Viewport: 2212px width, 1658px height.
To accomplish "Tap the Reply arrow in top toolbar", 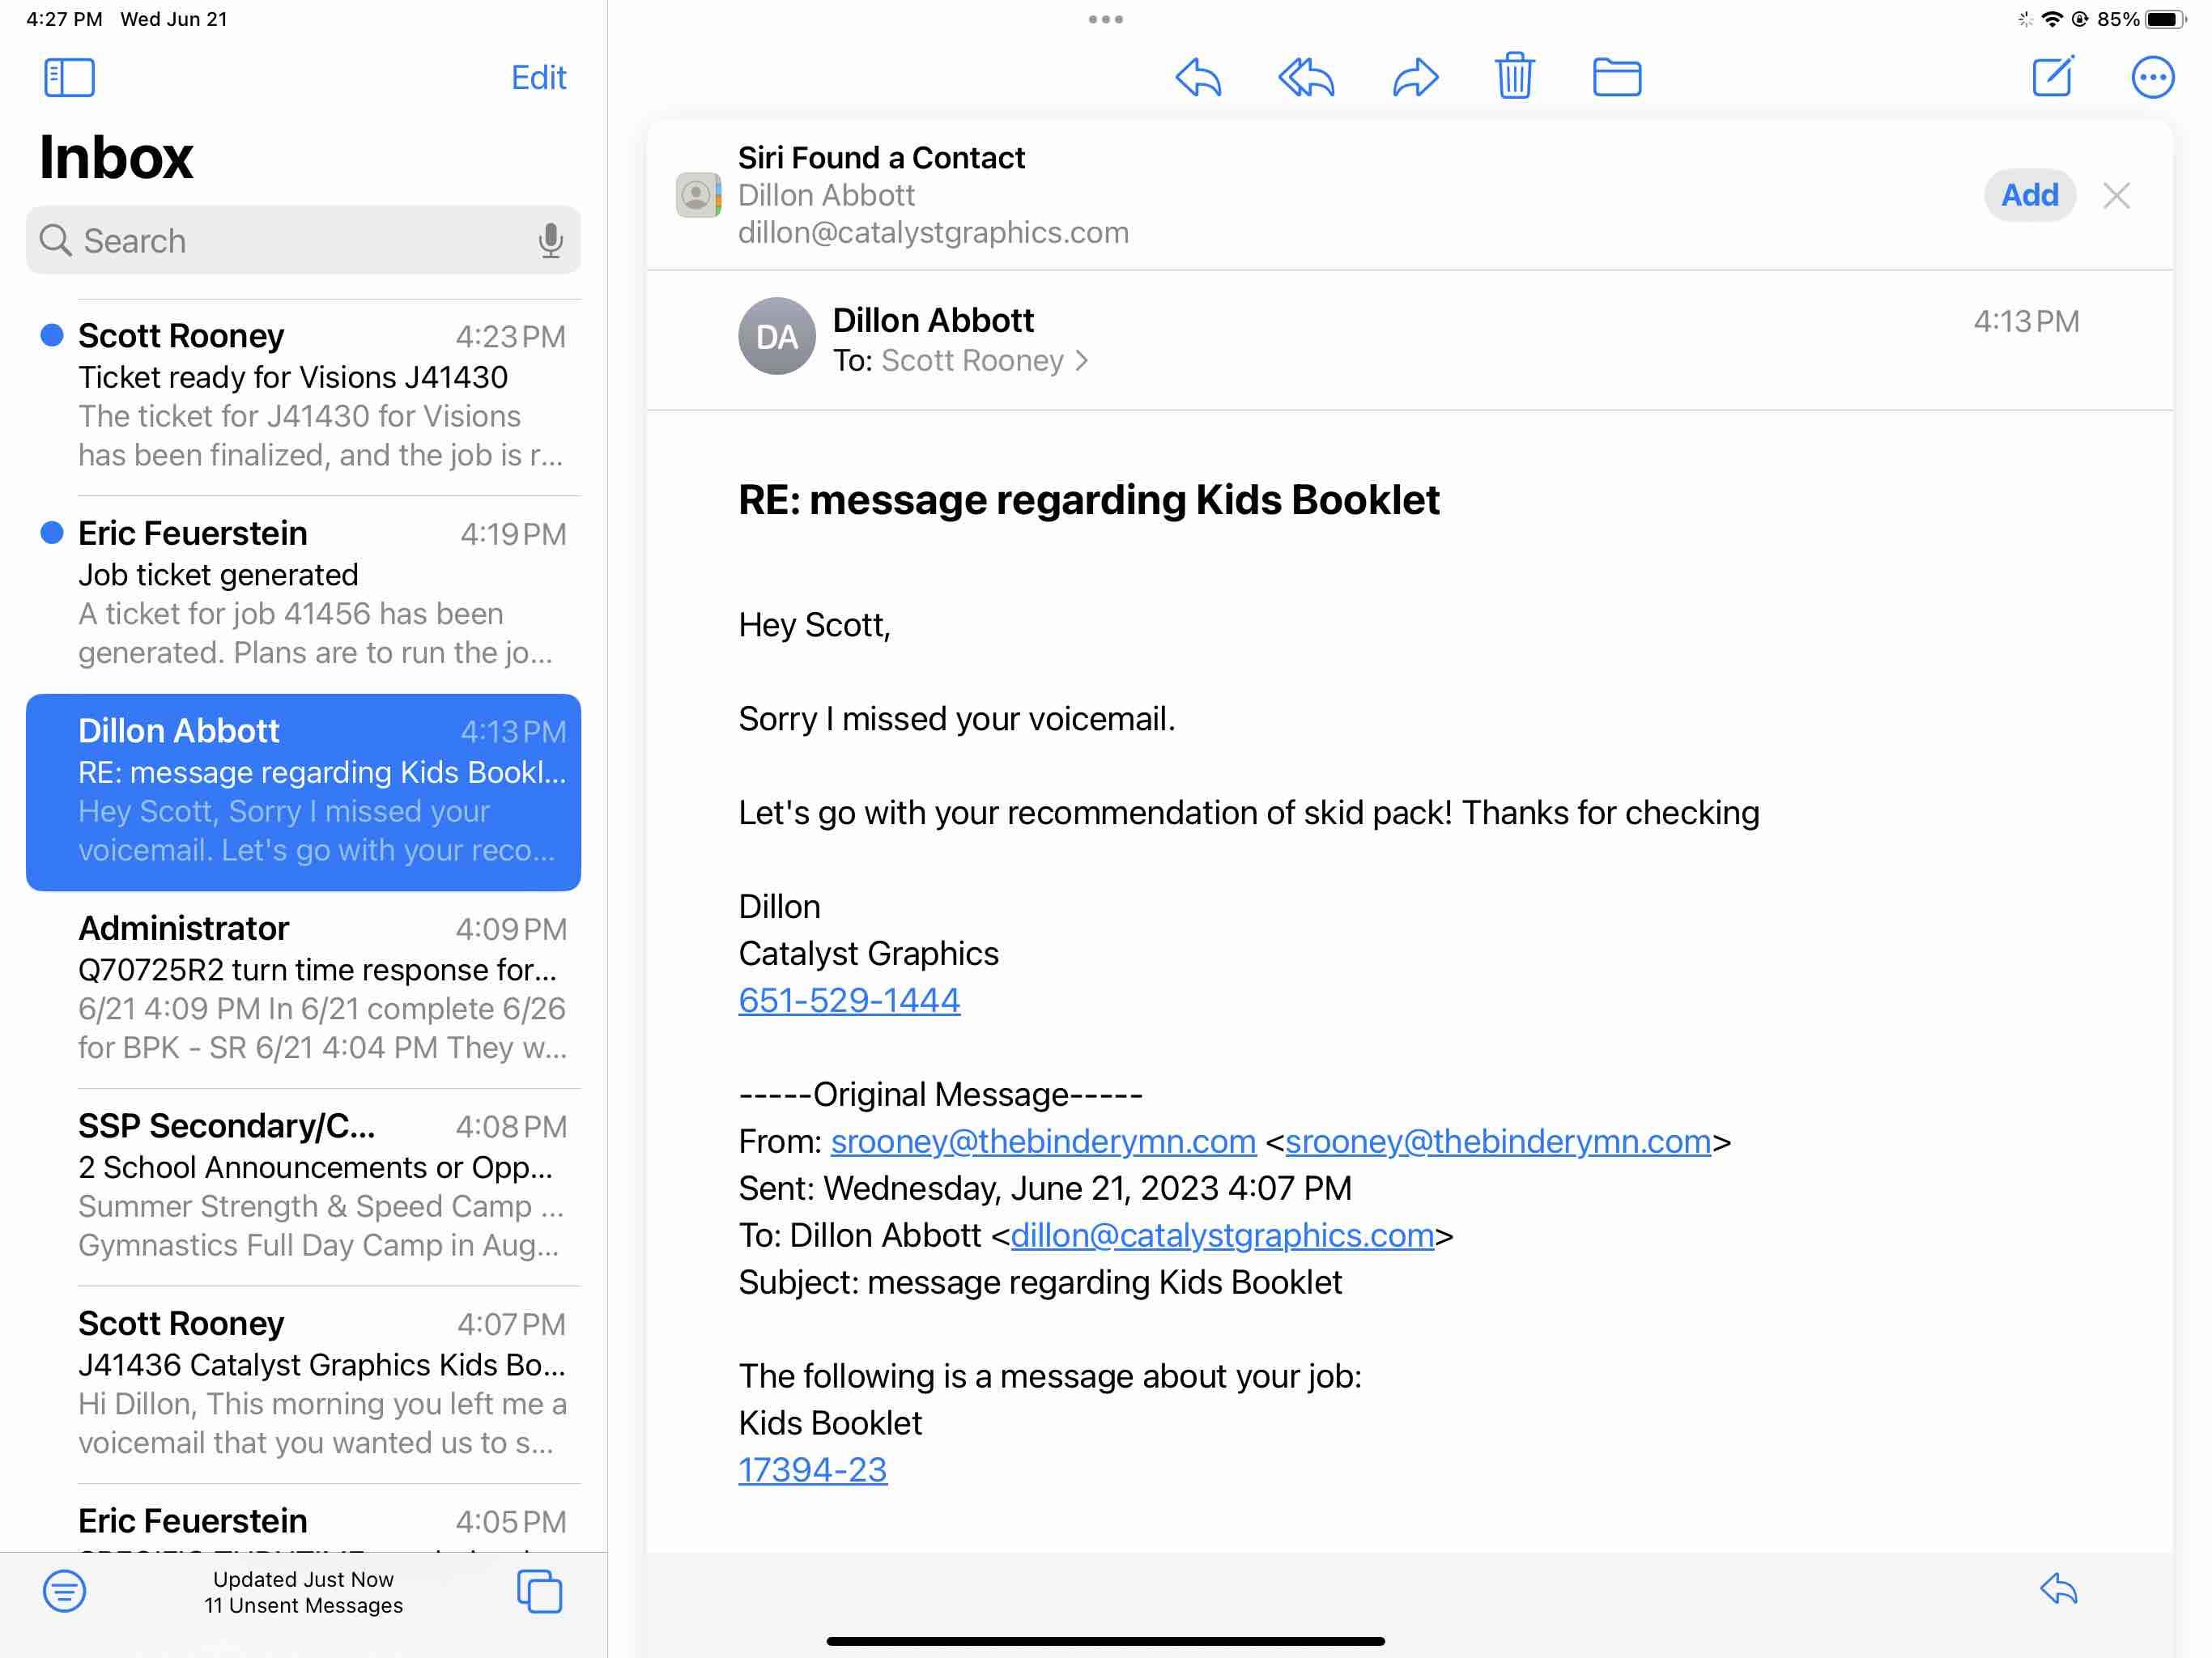I will point(1198,77).
